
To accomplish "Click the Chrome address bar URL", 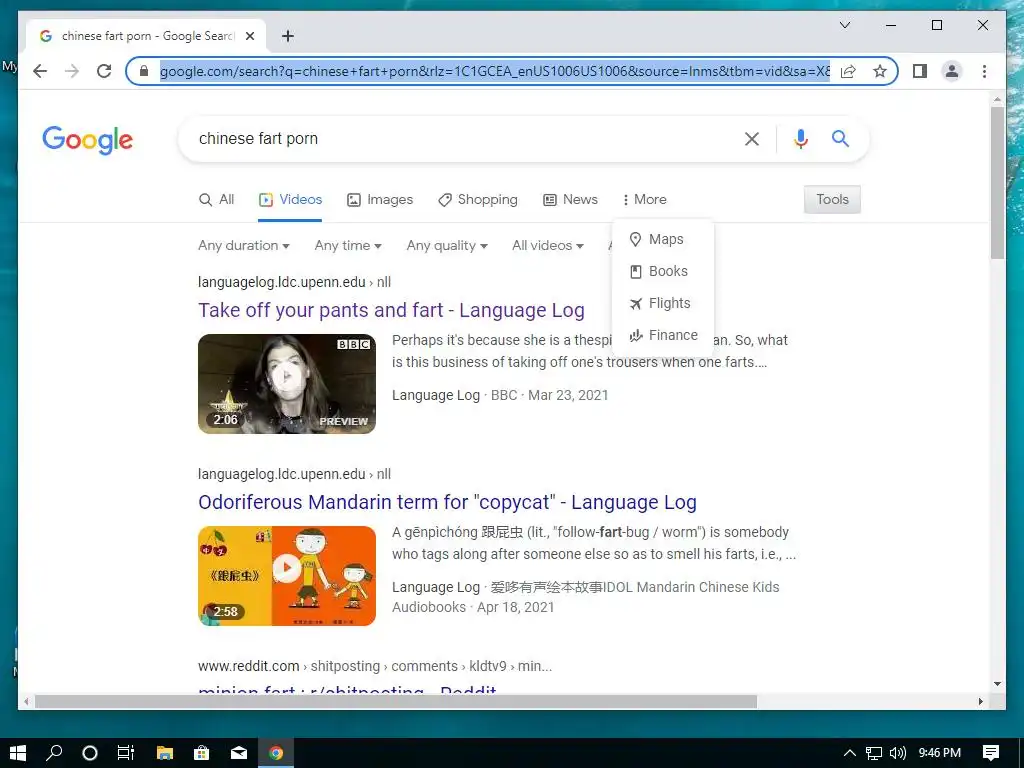I will coord(494,71).
